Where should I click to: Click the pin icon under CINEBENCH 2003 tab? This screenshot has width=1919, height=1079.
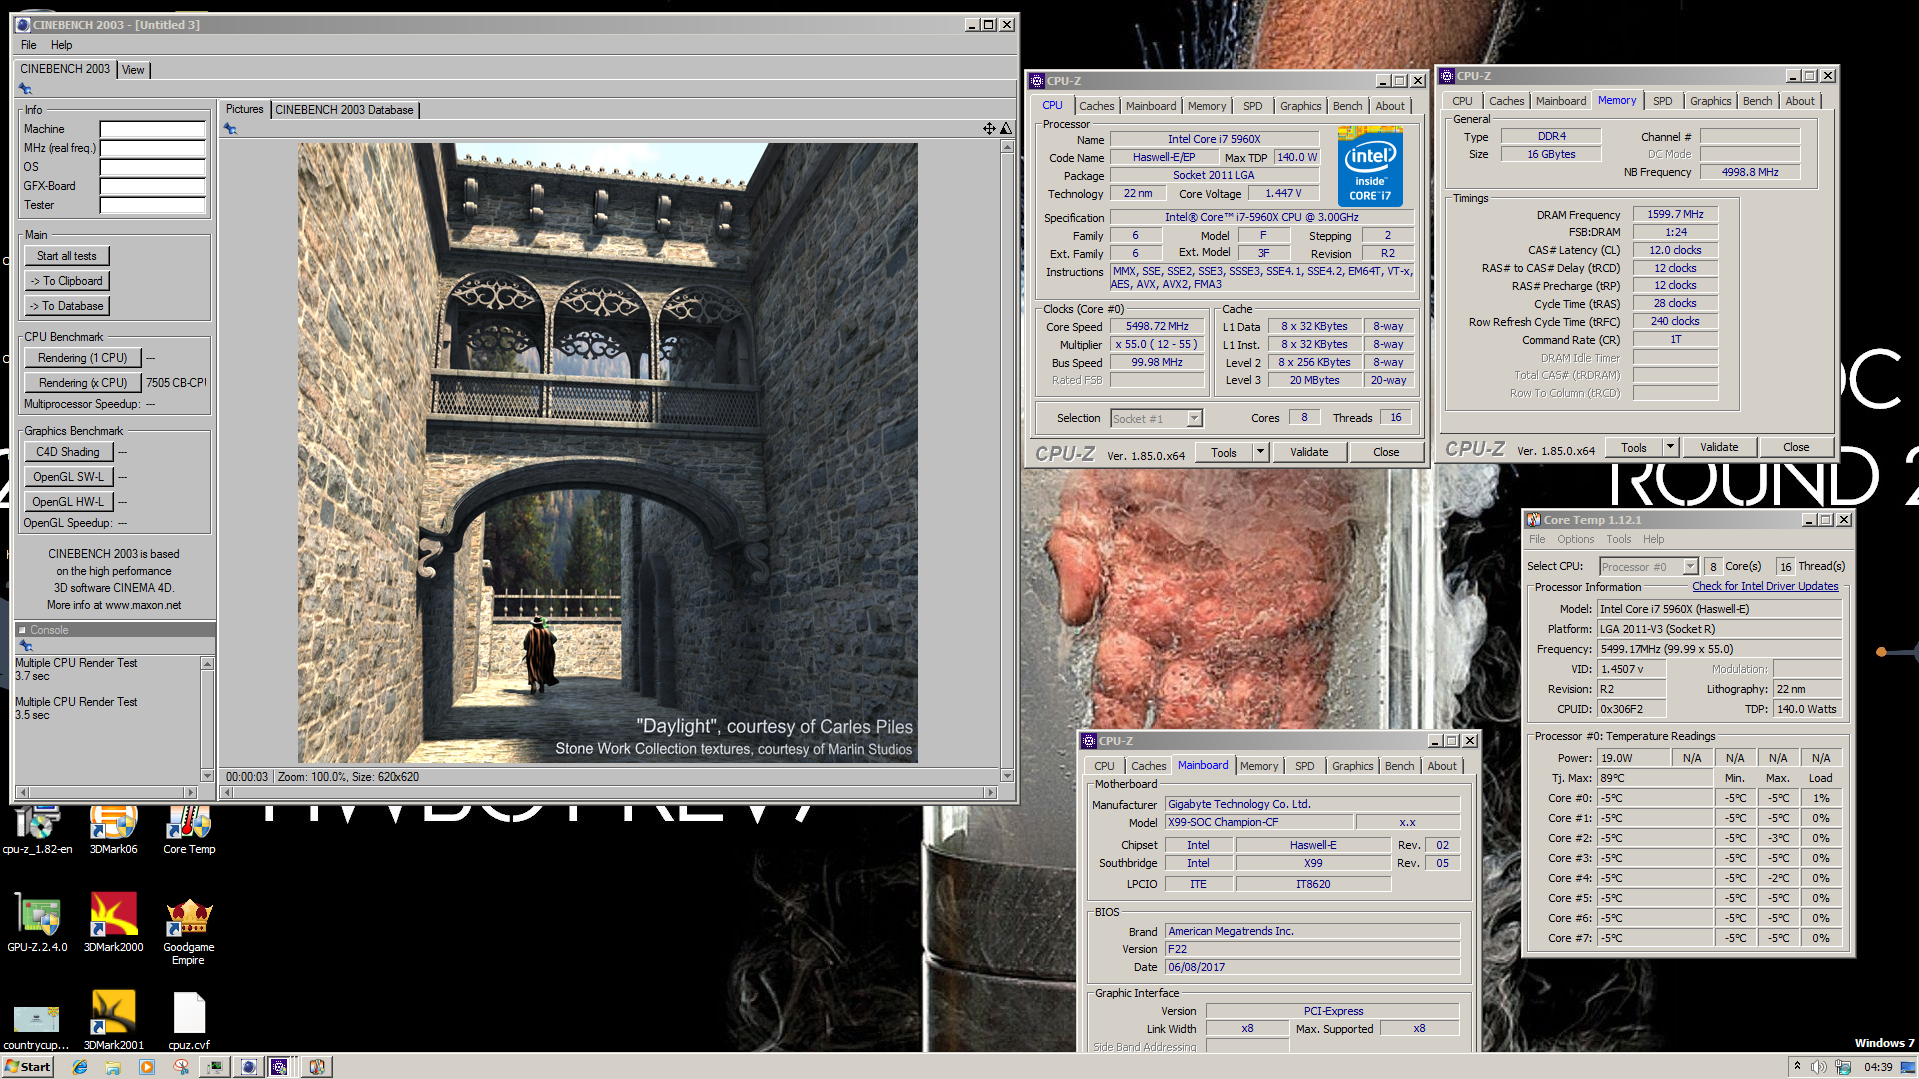(25, 89)
